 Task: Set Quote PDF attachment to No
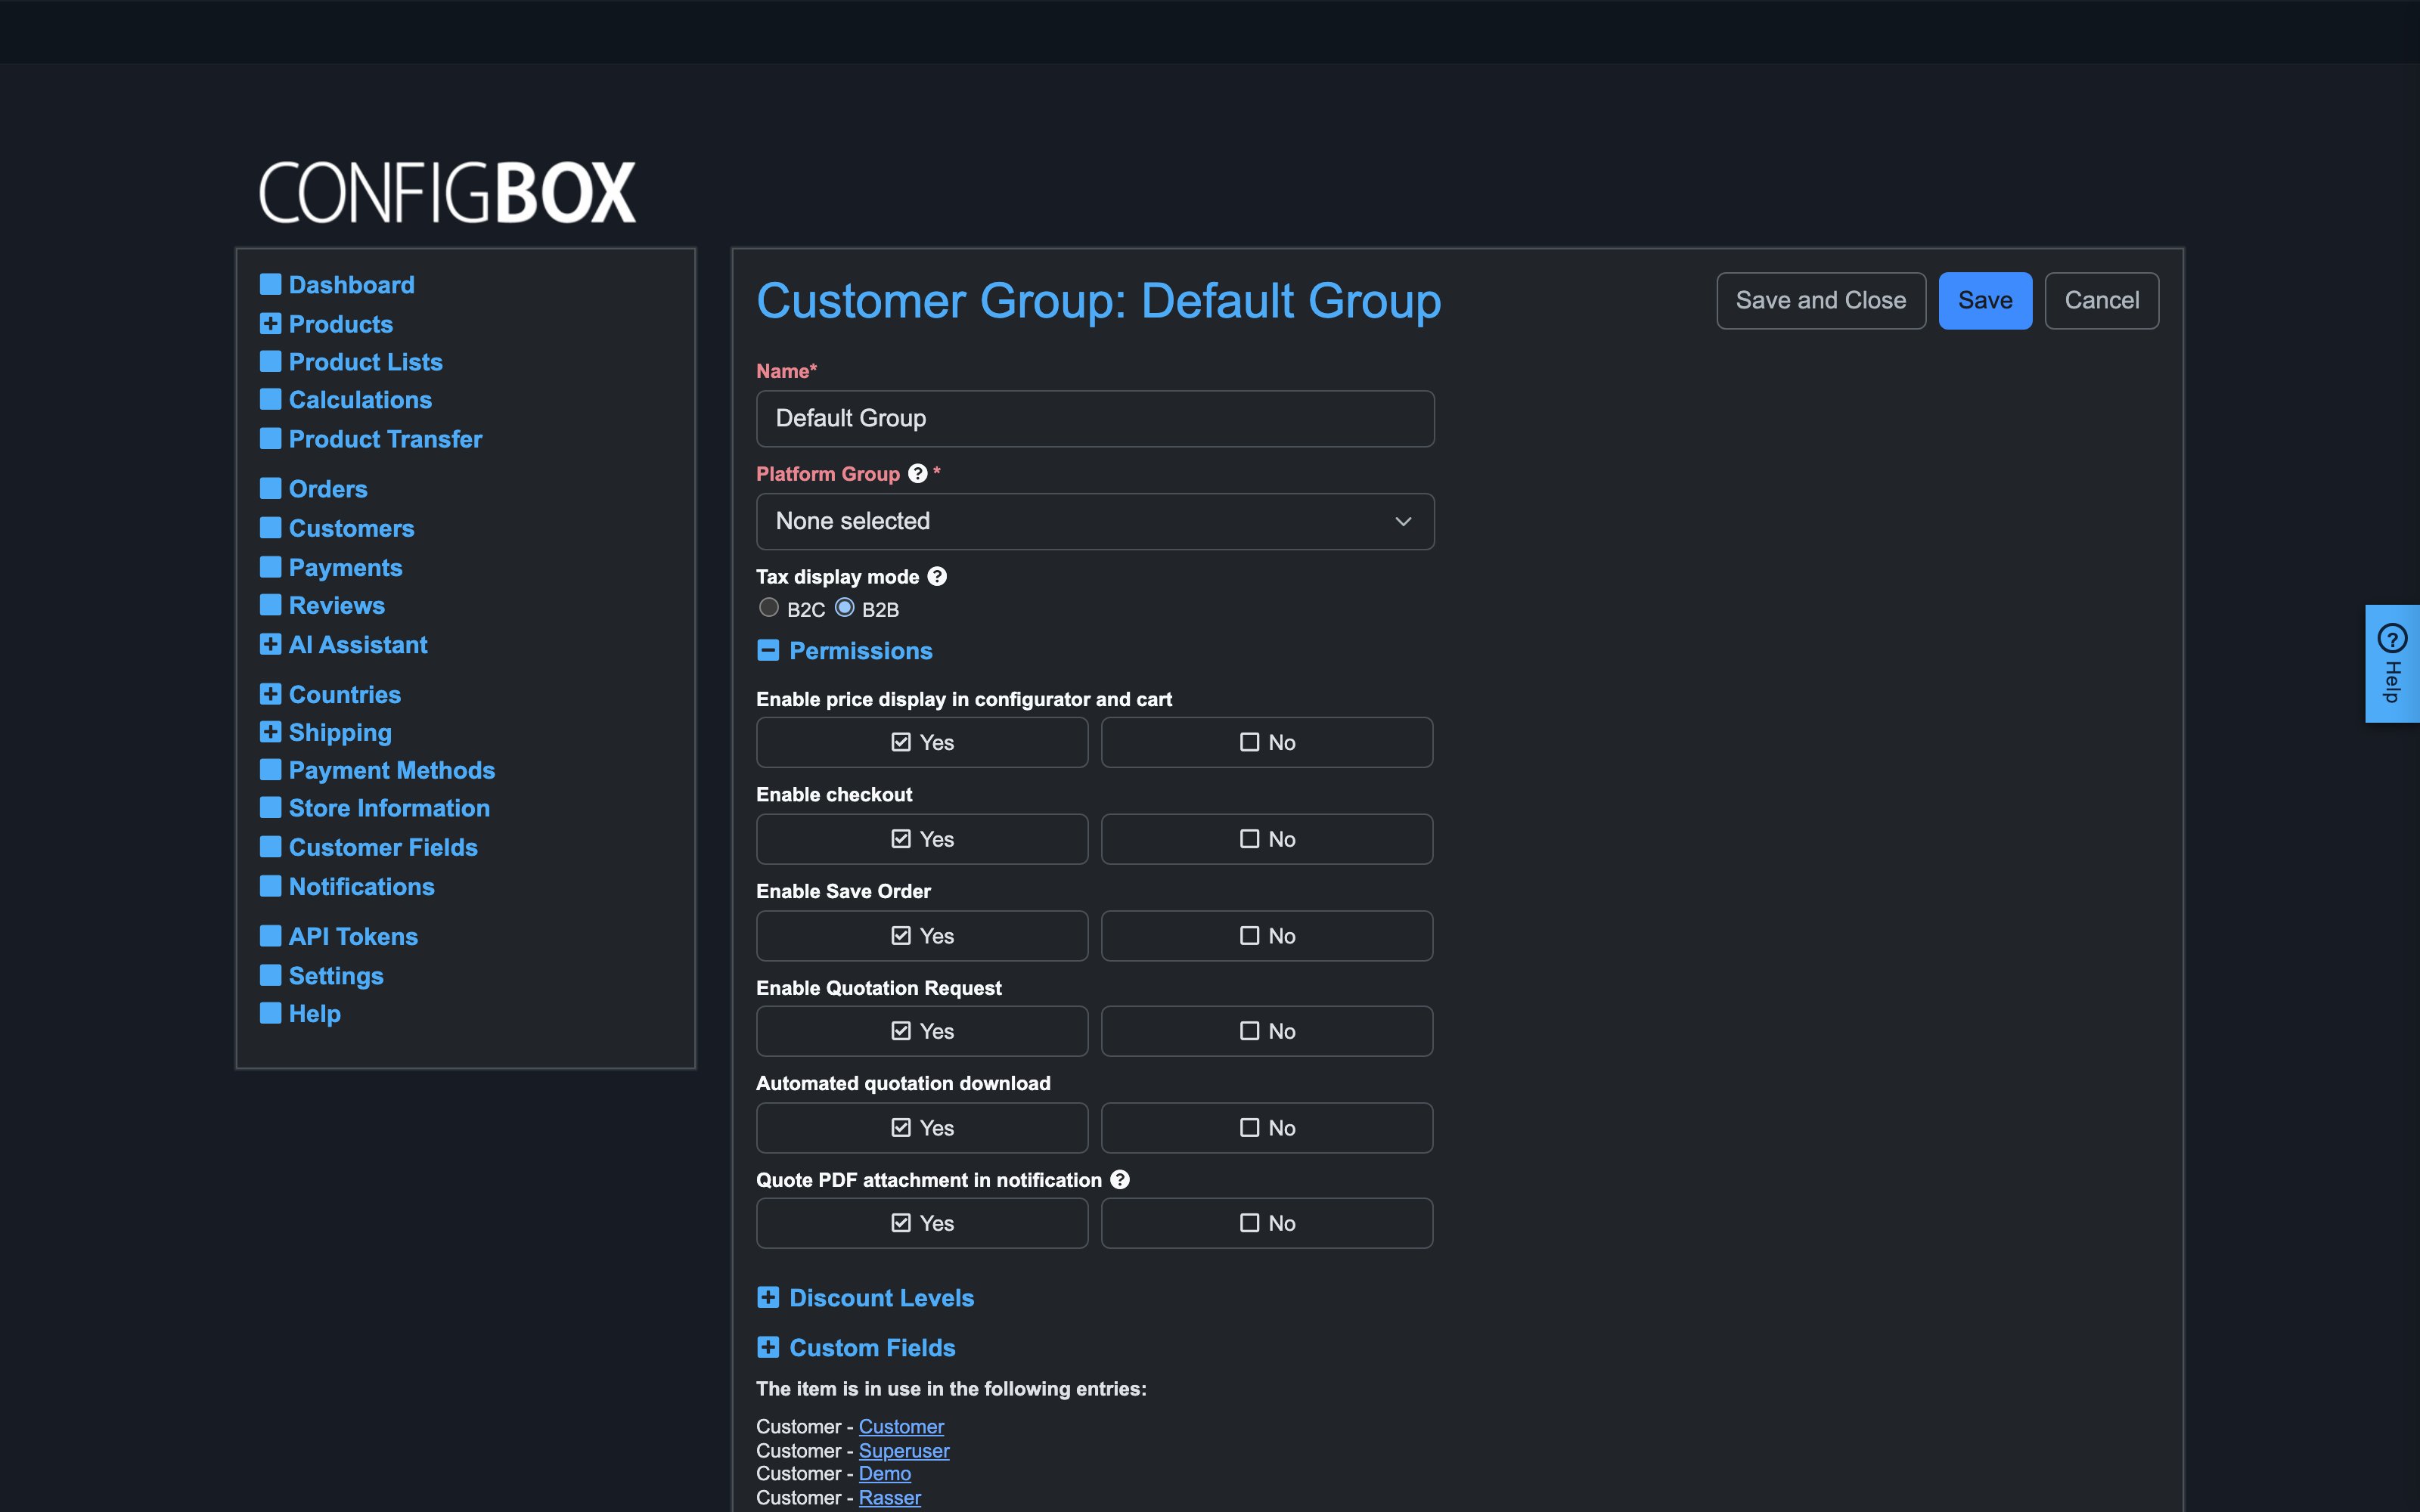[x=1266, y=1223]
